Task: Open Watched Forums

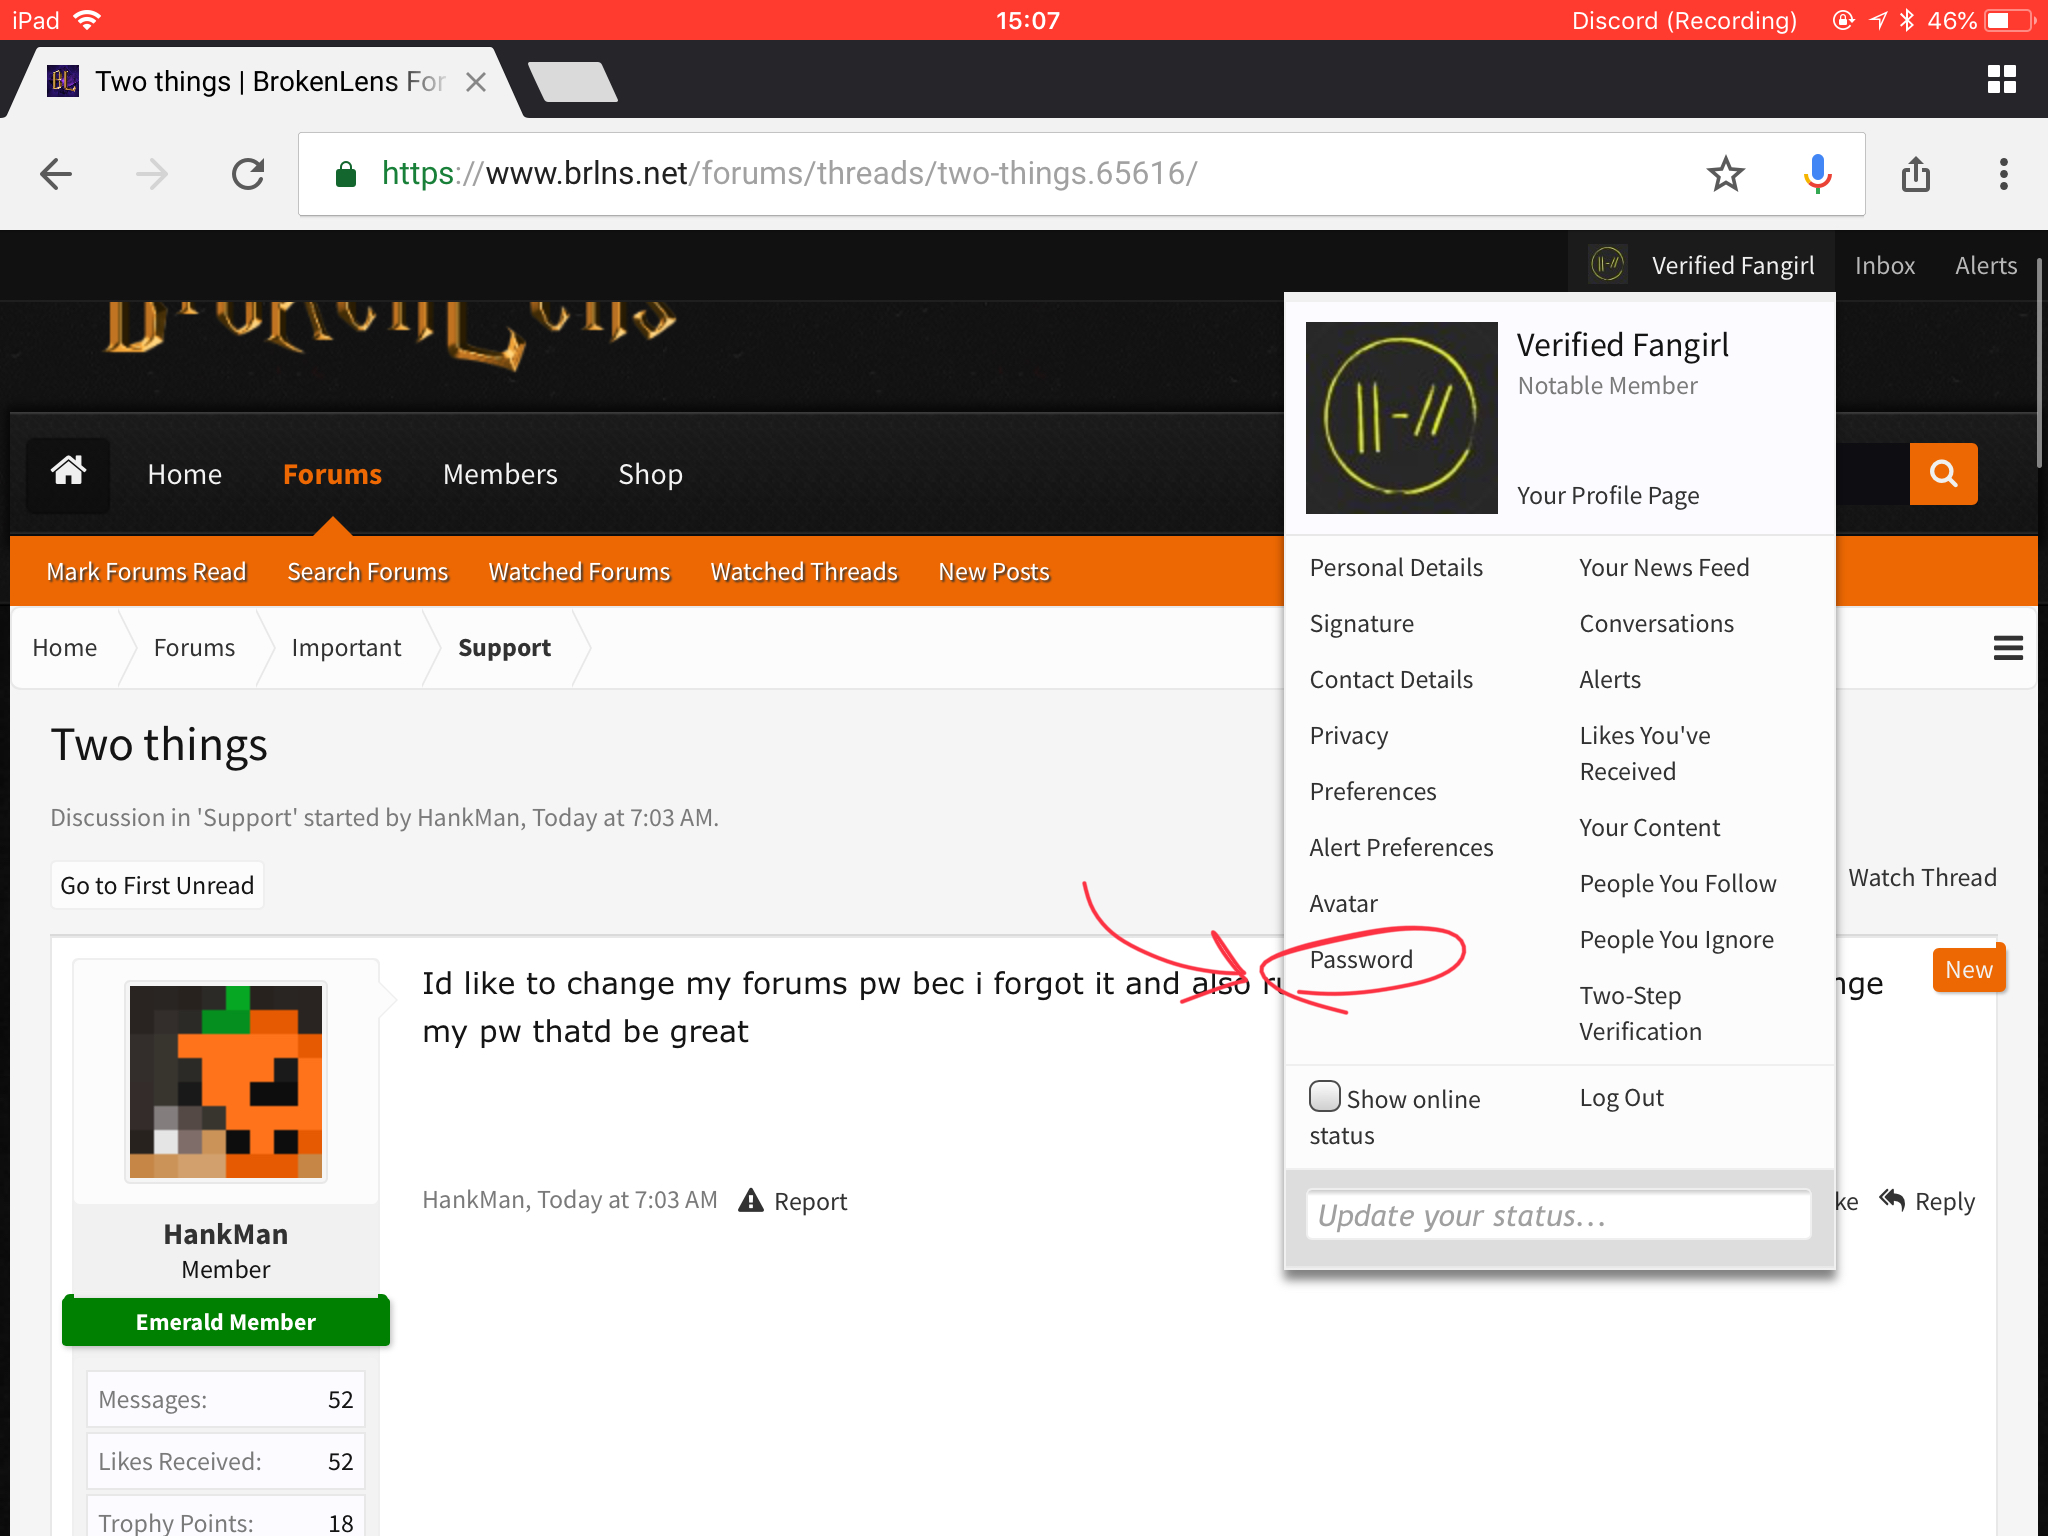Action: coord(579,571)
